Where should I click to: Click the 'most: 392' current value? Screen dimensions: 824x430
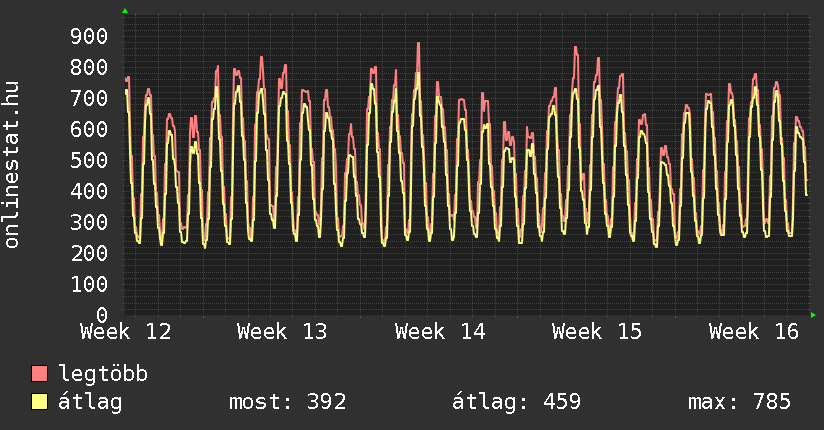pyautogui.click(x=288, y=402)
